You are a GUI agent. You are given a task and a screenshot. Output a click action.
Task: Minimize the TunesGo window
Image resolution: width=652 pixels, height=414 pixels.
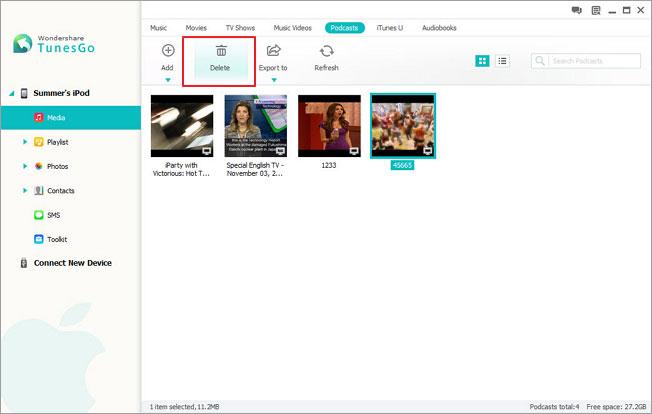(x=612, y=11)
